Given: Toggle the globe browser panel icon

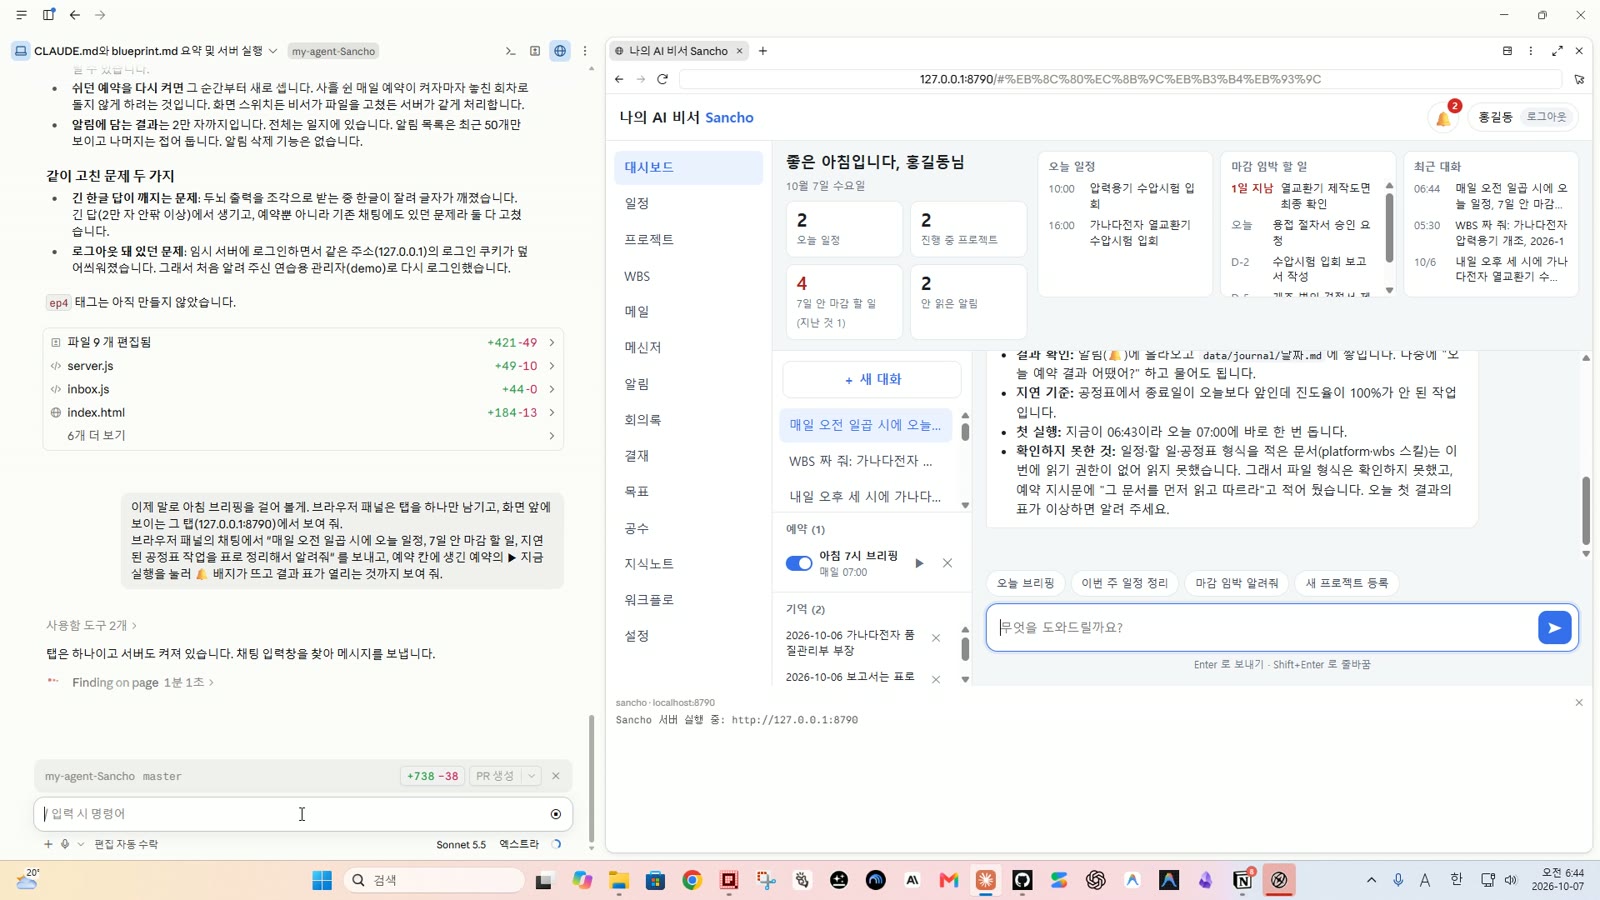Looking at the screenshot, I should pyautogui.click(x=560, y=51).
